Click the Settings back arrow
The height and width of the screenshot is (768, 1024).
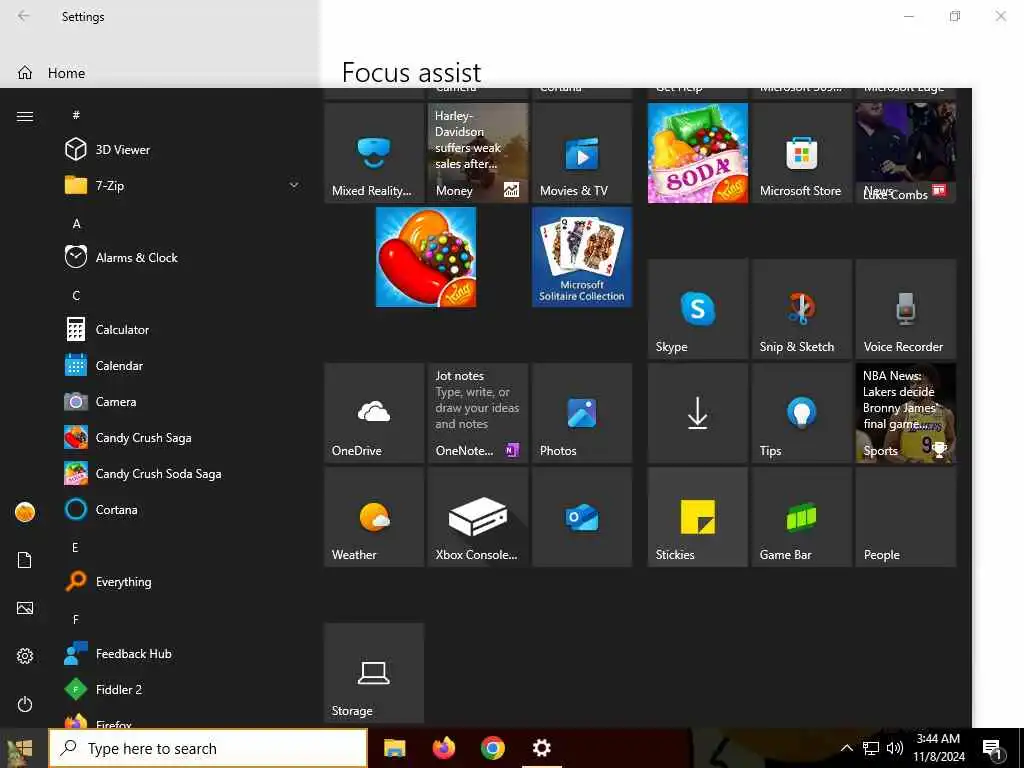[24, 16]
